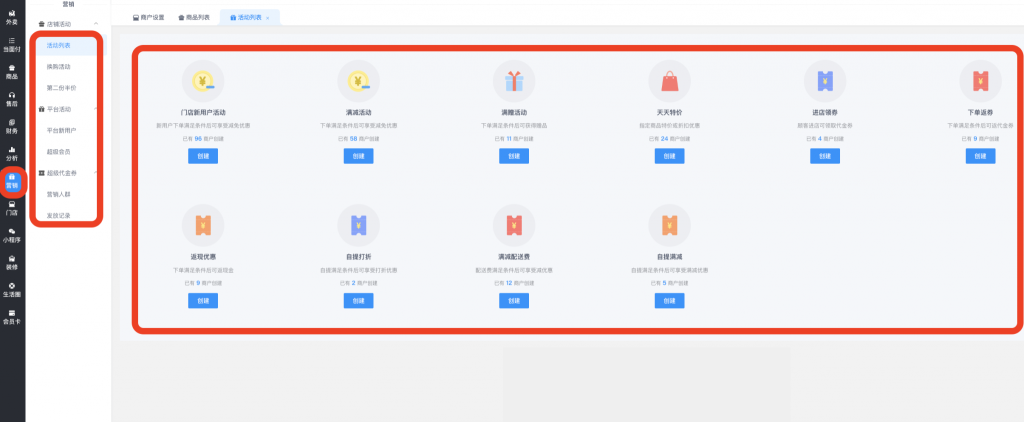Click the 门店新用户活动 coin icon

pyautogui.click(x=203, y=79)
